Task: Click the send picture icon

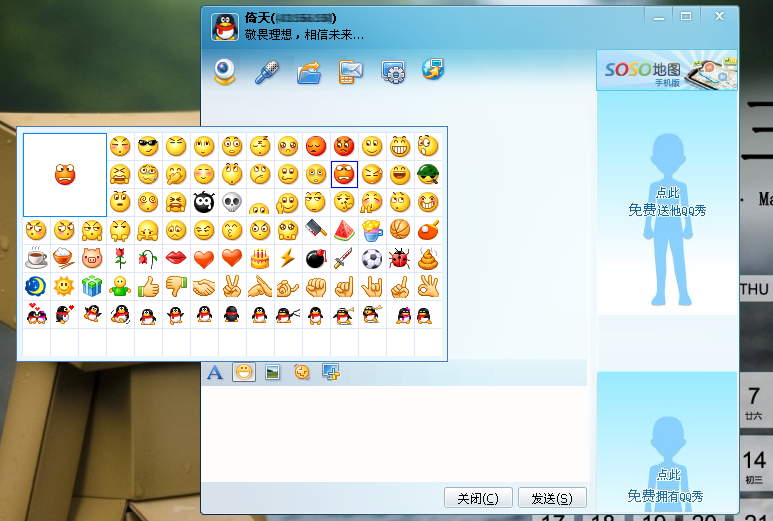Action: tap(272, 373)
